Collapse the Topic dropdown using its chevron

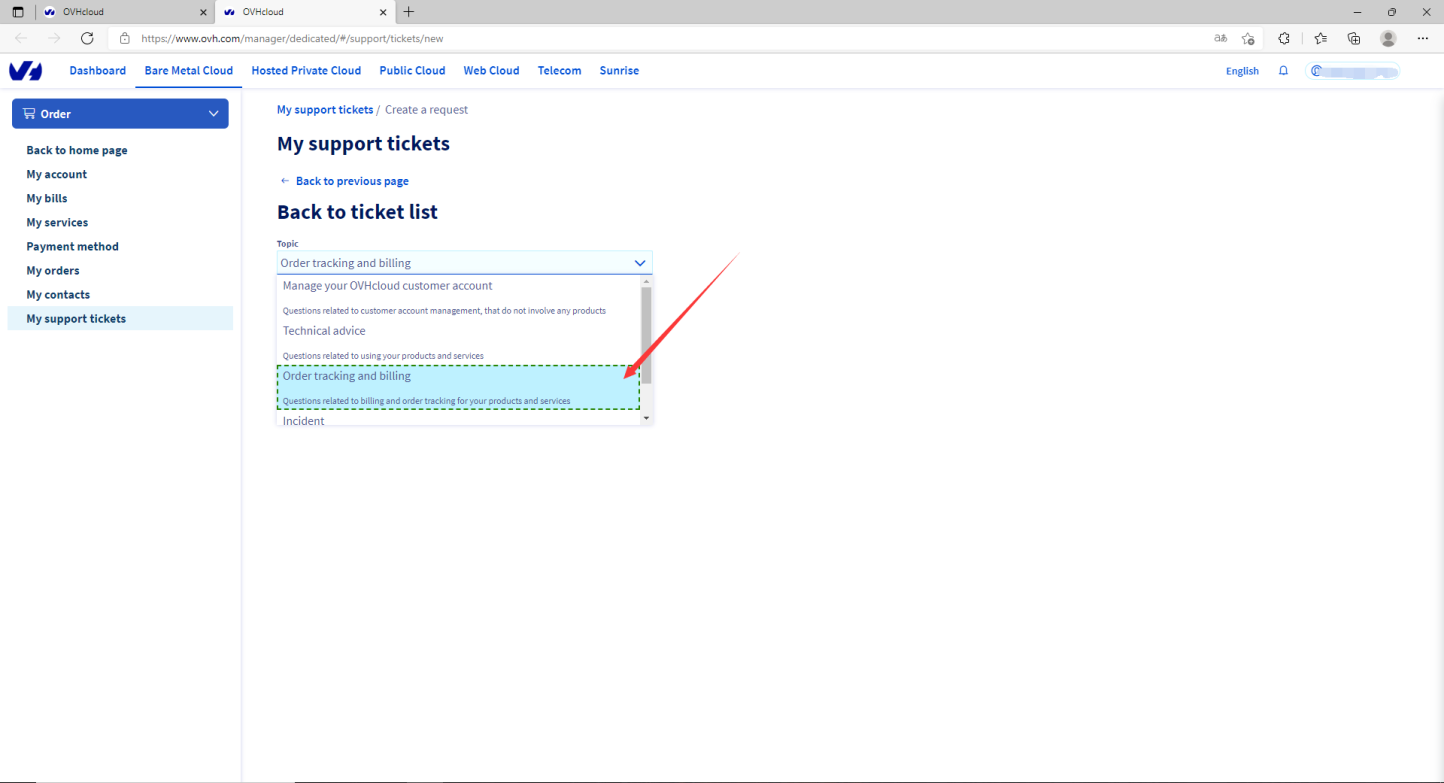(640, 263)
